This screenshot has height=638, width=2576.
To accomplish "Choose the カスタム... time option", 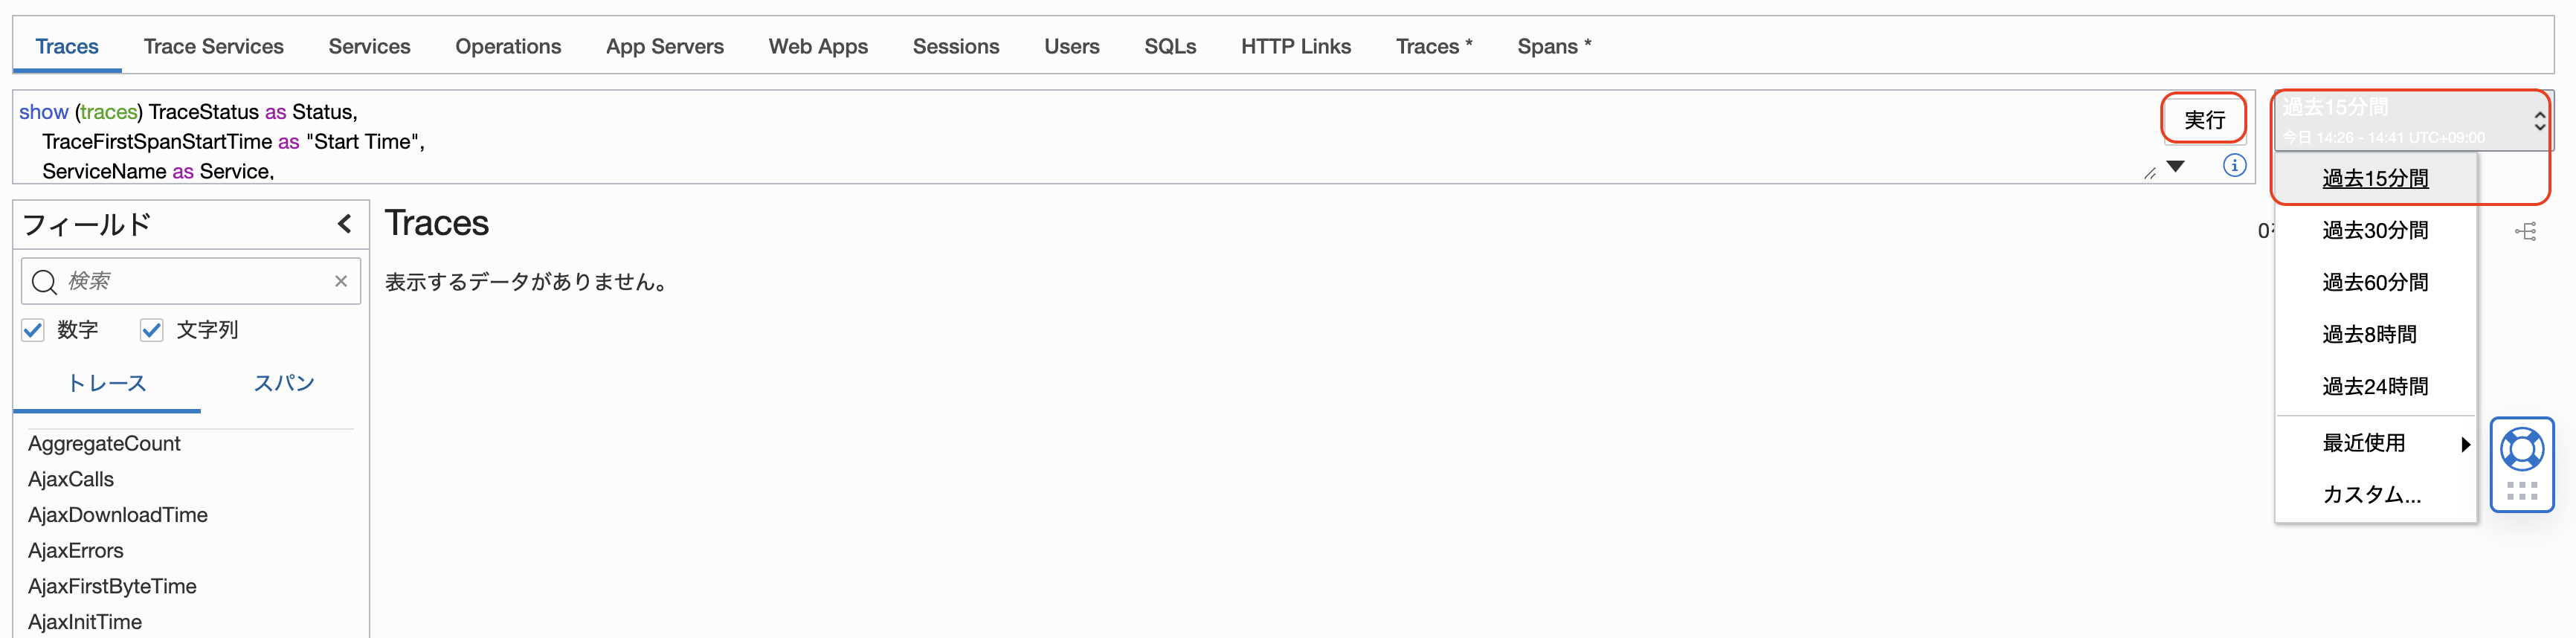I will tap(2371, 494).
